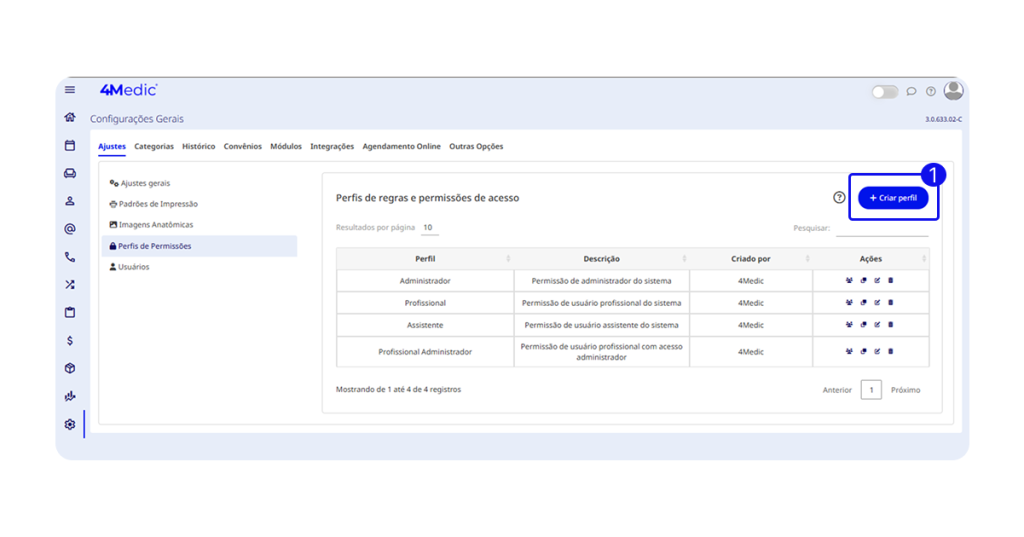The height and width of the screenshot is (537, 1024).
Task: Focus the Pesquisar search field
Action: click(x=881, y=229)
